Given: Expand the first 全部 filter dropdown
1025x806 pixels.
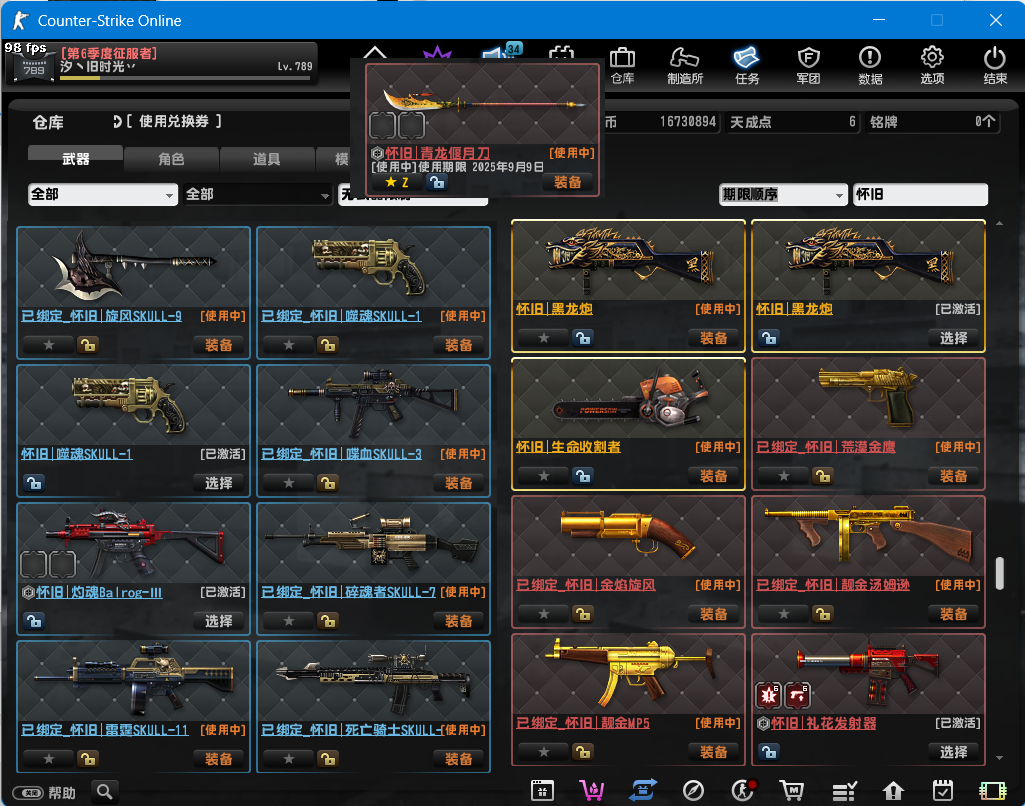Looking at the screenshot, I should coord(103,195).
